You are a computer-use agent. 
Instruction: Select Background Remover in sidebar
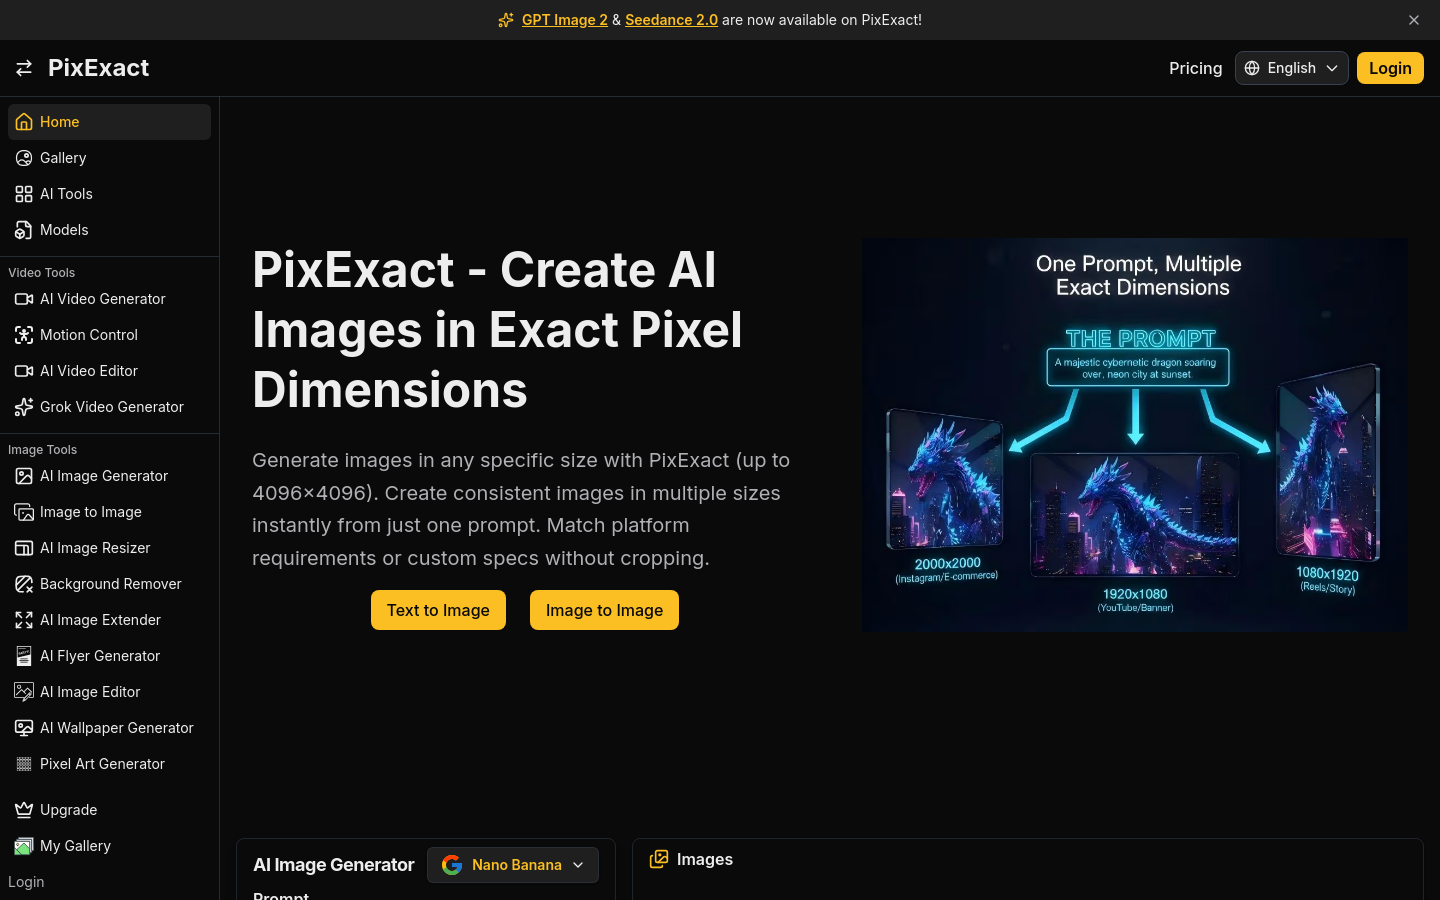[109, 584]
